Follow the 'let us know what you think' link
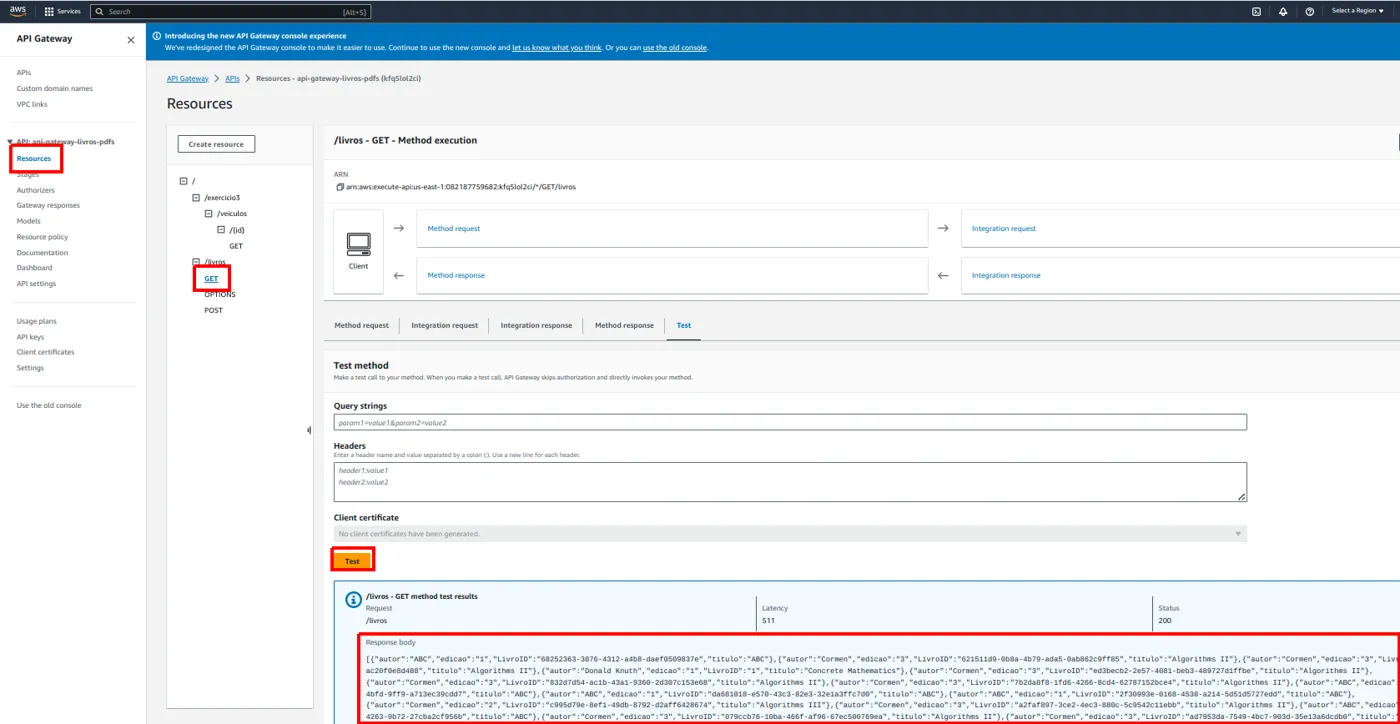 click(x=557, y=47)
